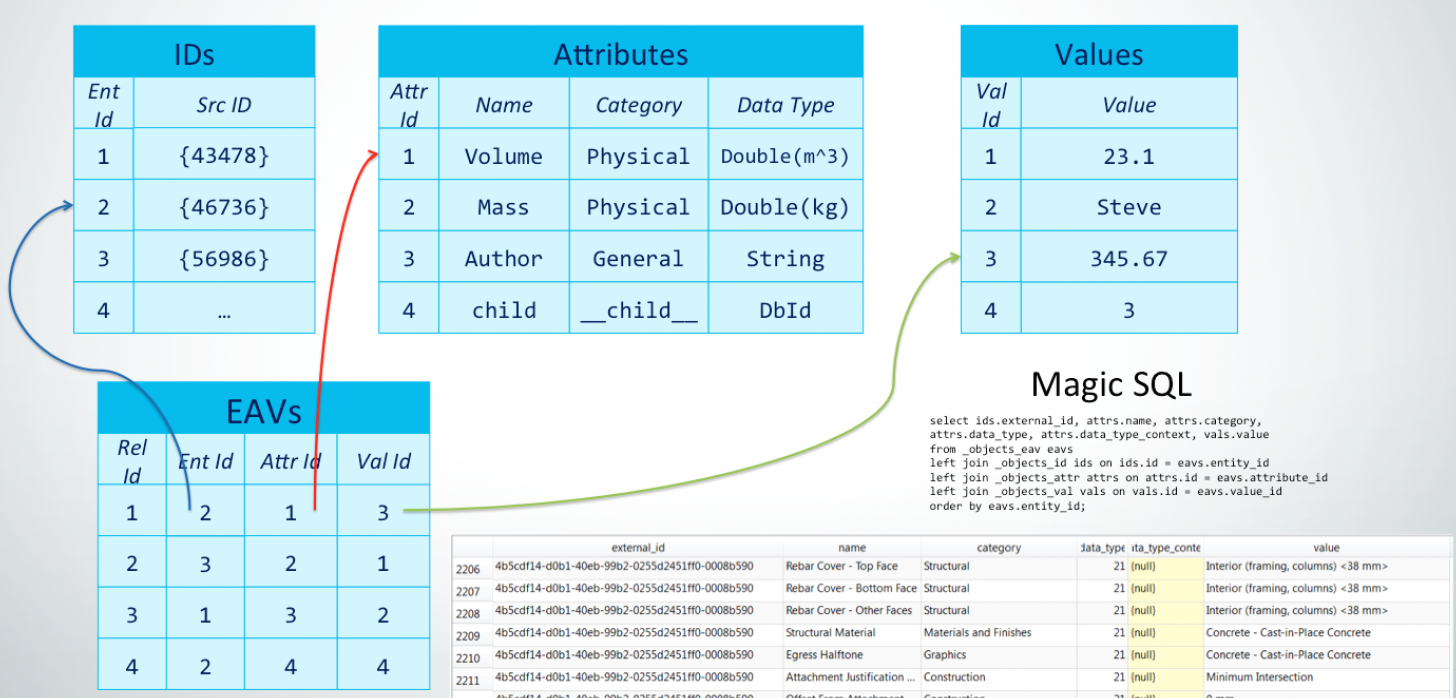Click the 'Src ID' column header
The width and height of the screenshot is (1456, 698).
pyautogui.click(x=224, y=104)
